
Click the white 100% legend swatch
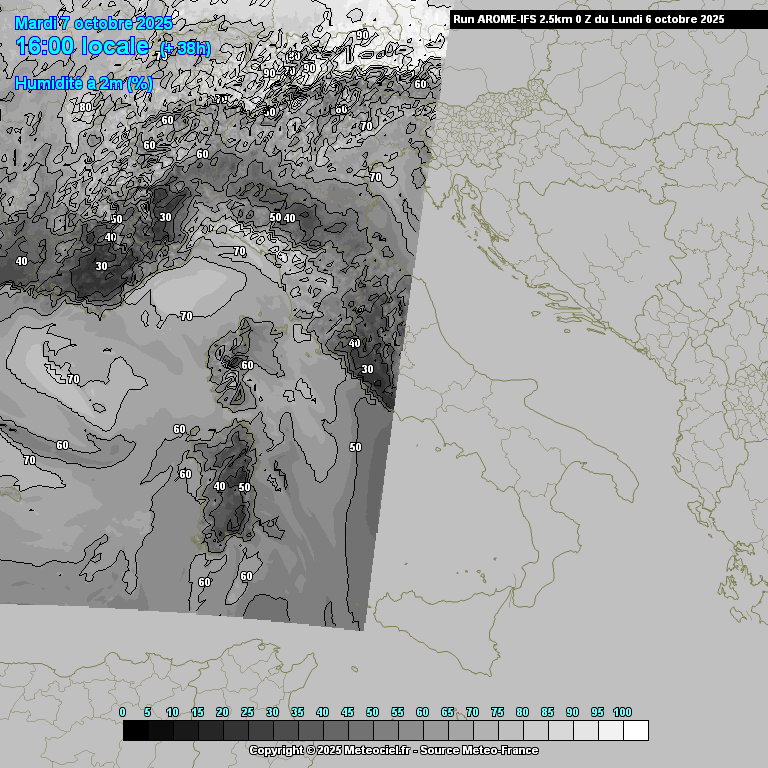pyautogui.click(x=635, y=731)
